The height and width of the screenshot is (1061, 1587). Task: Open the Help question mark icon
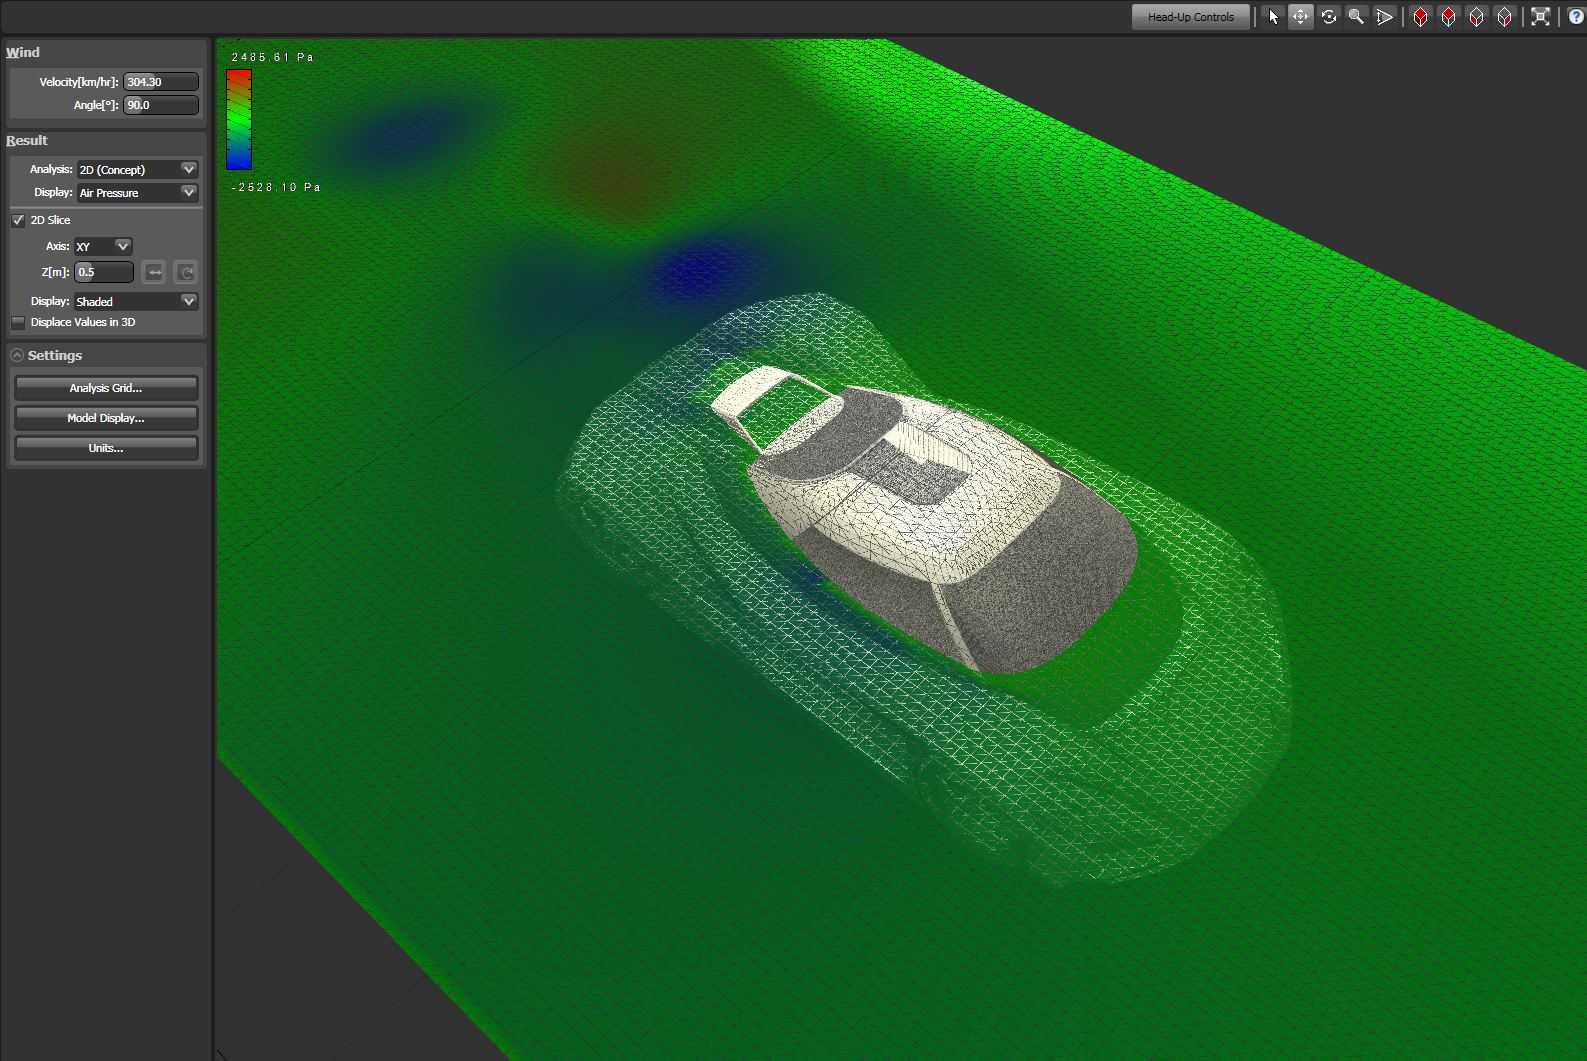click(x=1576, y=17)
